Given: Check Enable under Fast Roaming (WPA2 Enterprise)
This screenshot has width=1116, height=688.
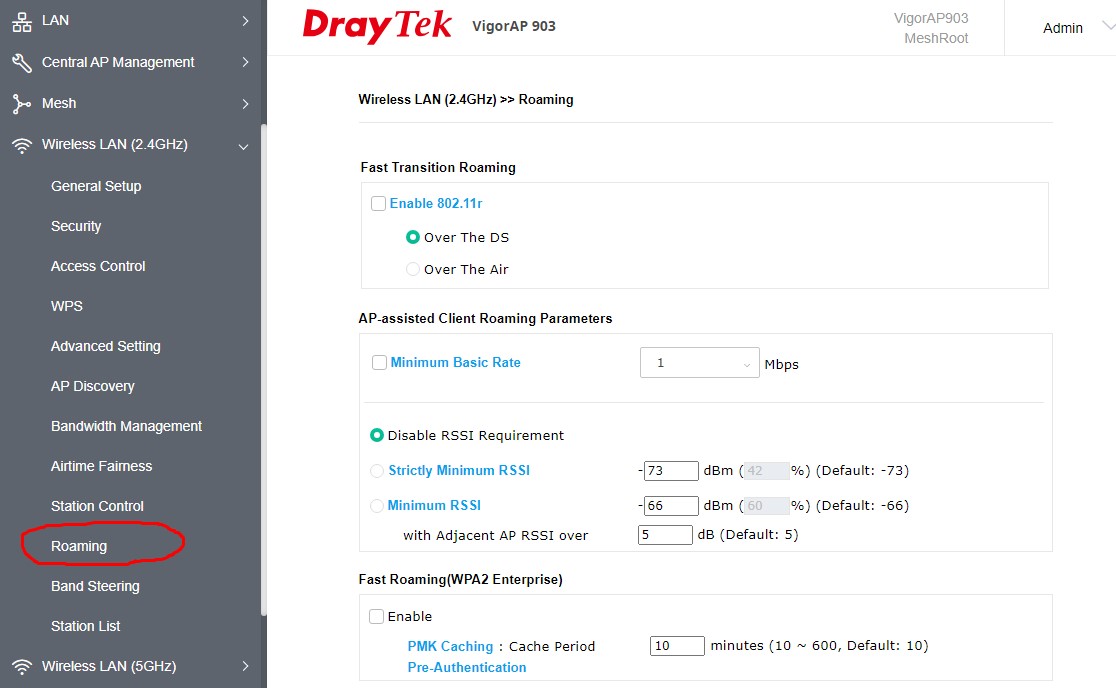Looking at the screenshot, I should pyautogui.click(x=377, y=617).
